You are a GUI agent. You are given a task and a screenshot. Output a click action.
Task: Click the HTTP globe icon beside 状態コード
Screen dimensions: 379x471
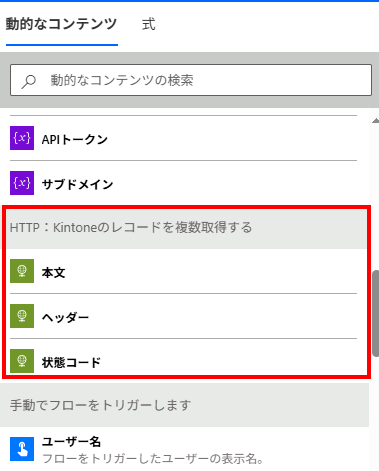[22, 361]
